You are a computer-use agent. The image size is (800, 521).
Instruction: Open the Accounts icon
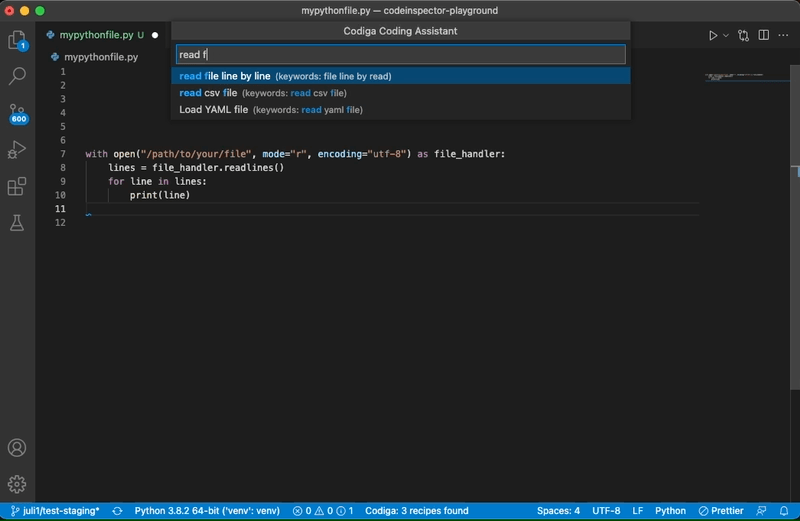tap(17, 448)
